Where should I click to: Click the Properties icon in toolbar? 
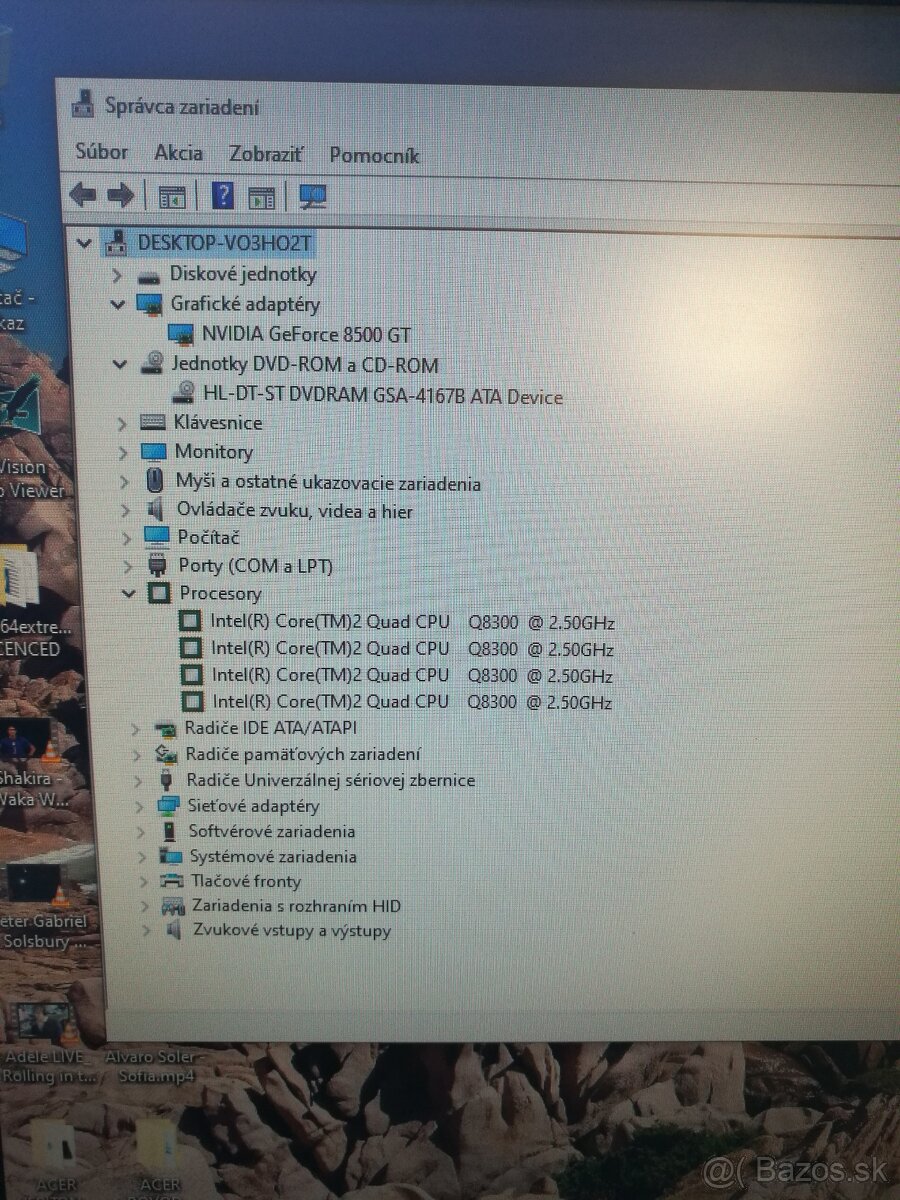pos(261,195)
